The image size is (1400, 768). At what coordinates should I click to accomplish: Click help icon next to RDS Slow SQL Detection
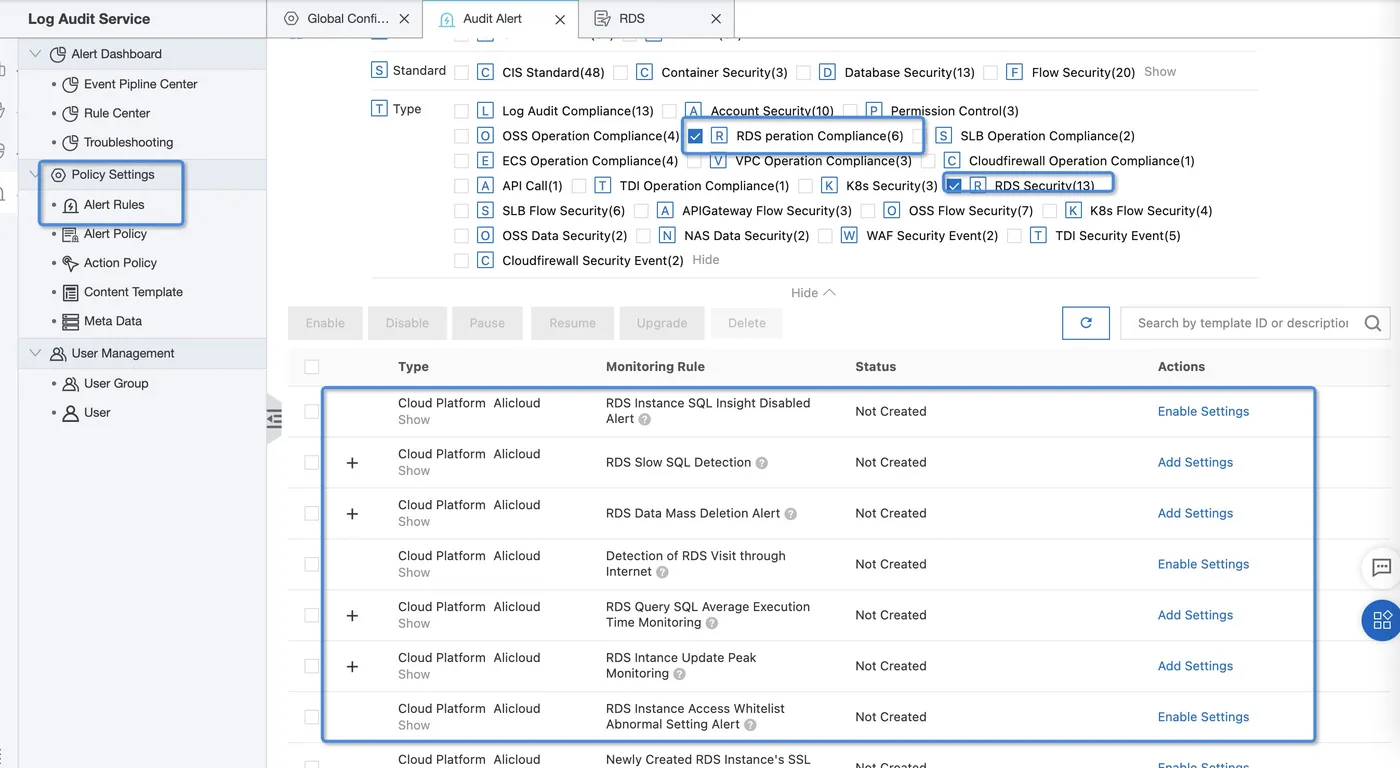coord(762,463)
